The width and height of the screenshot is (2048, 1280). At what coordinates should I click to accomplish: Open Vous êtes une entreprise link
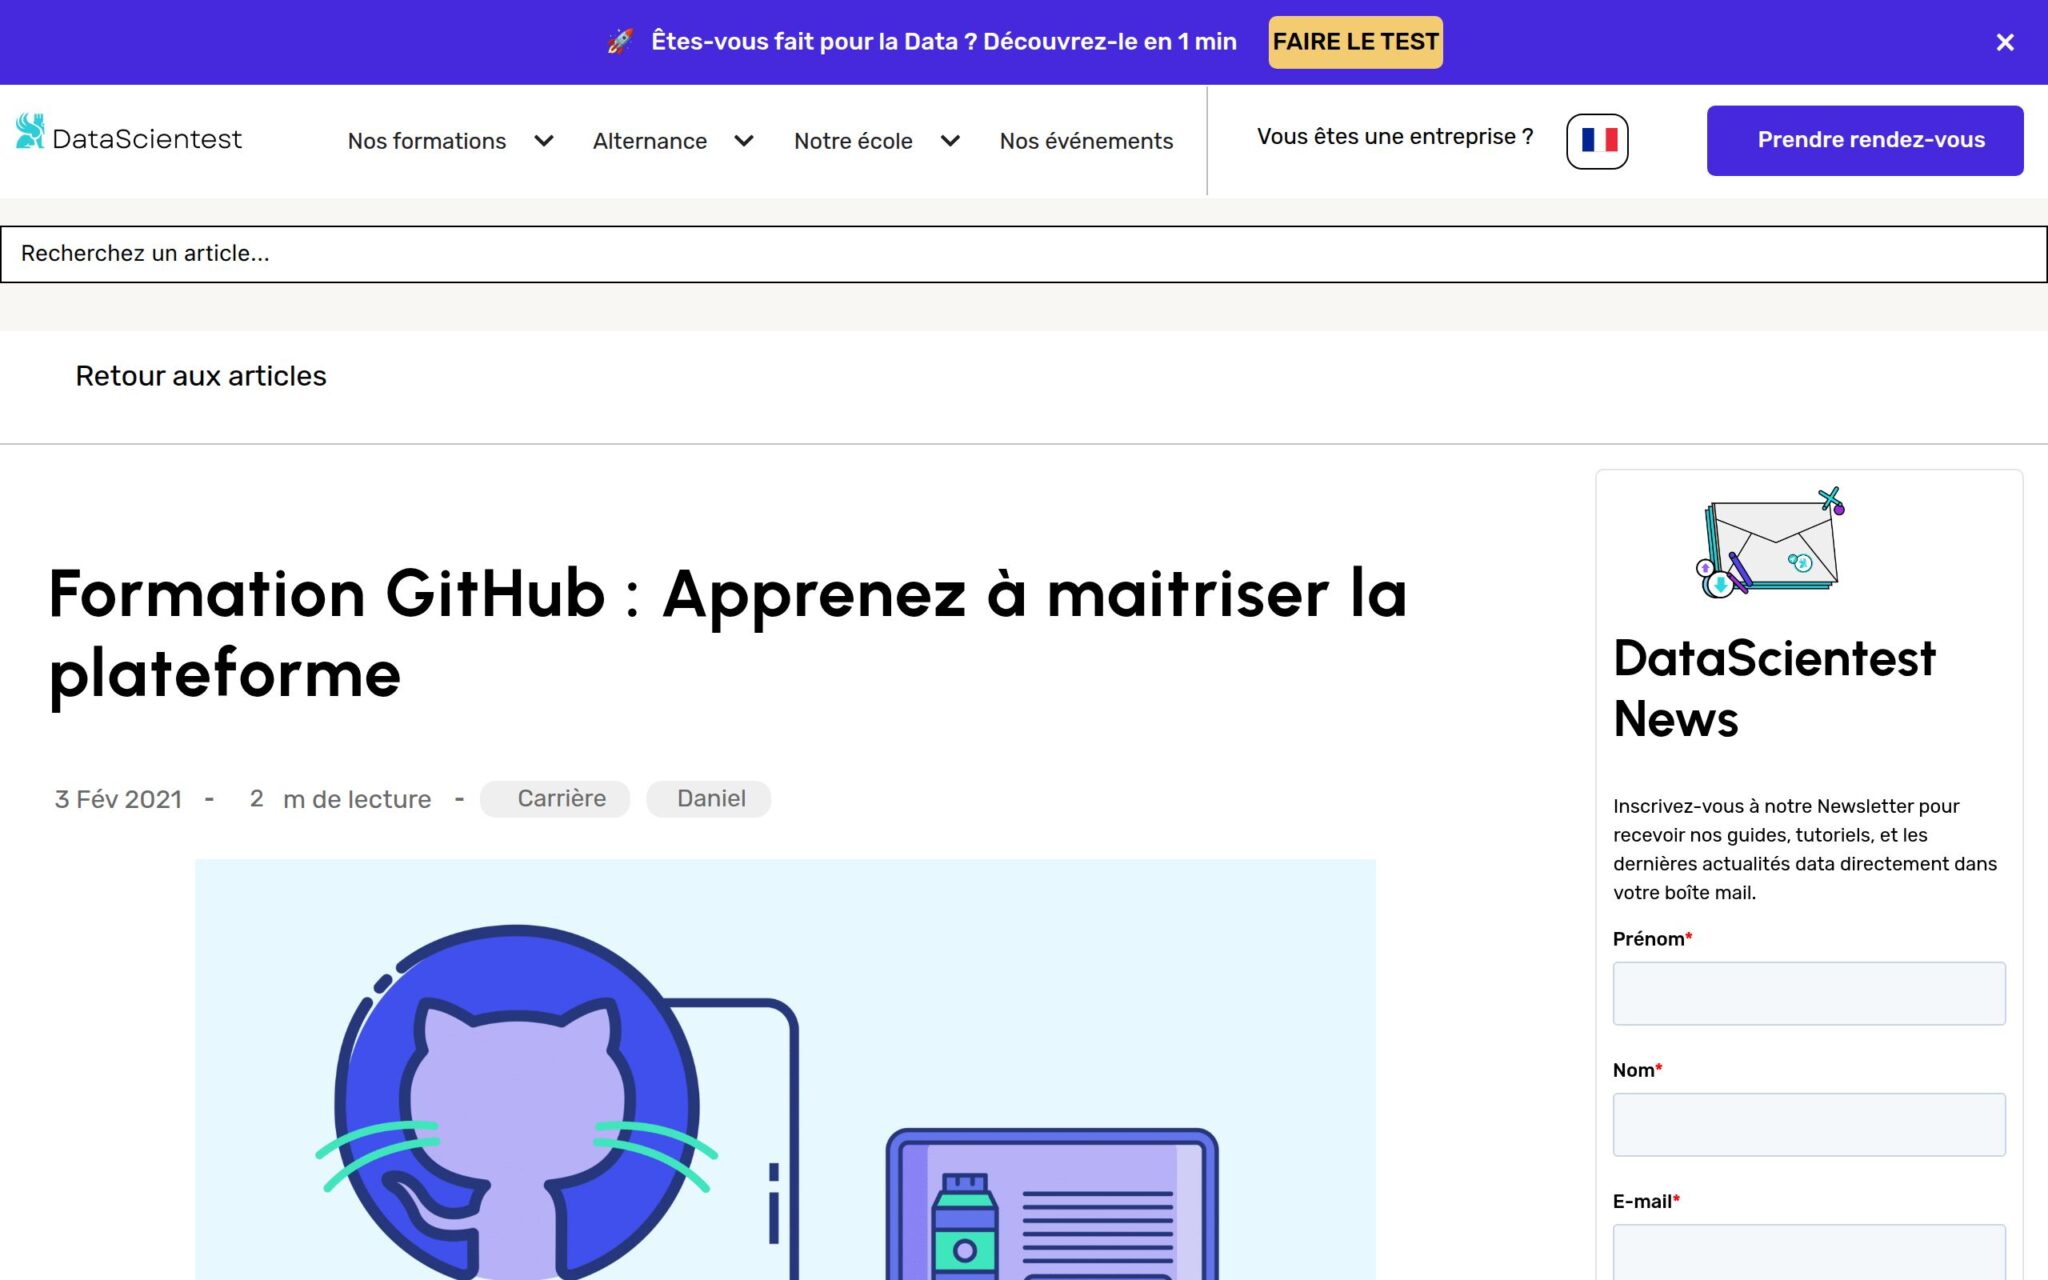tap(1395, 137)
